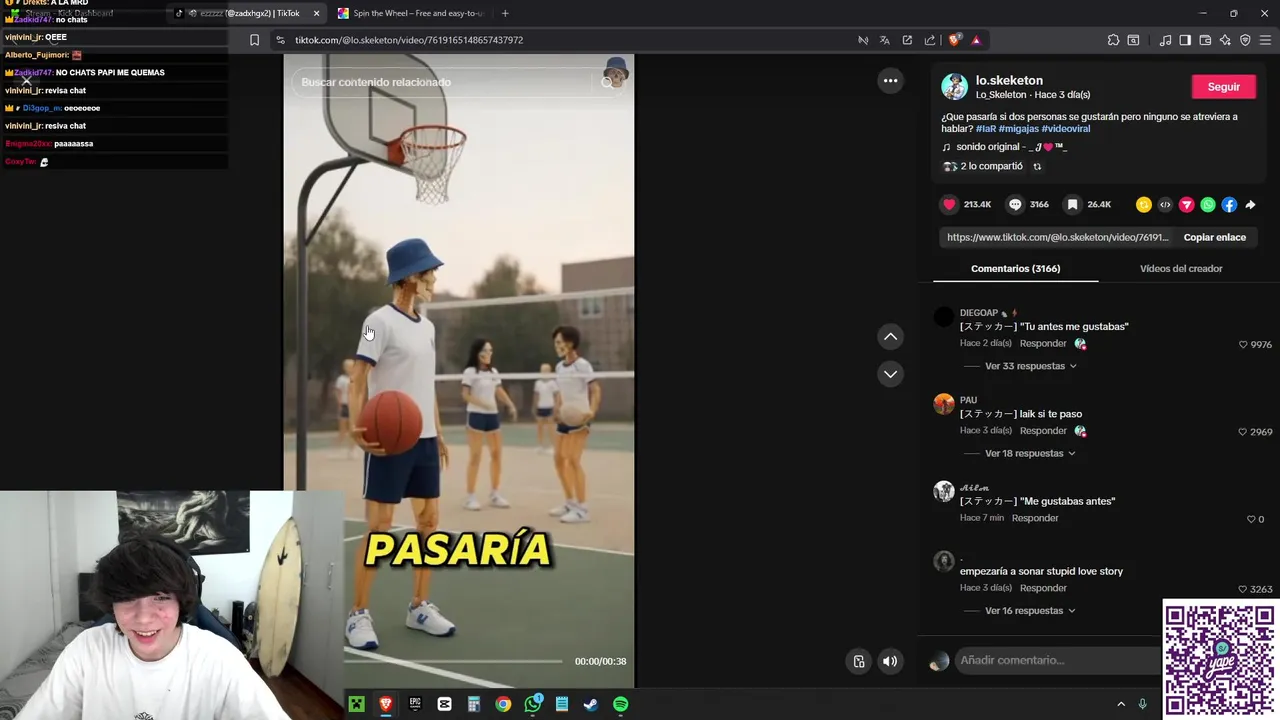
Task: Open Spotify from the taskbar
Action: pyautogui.click(x=621, y=704)
